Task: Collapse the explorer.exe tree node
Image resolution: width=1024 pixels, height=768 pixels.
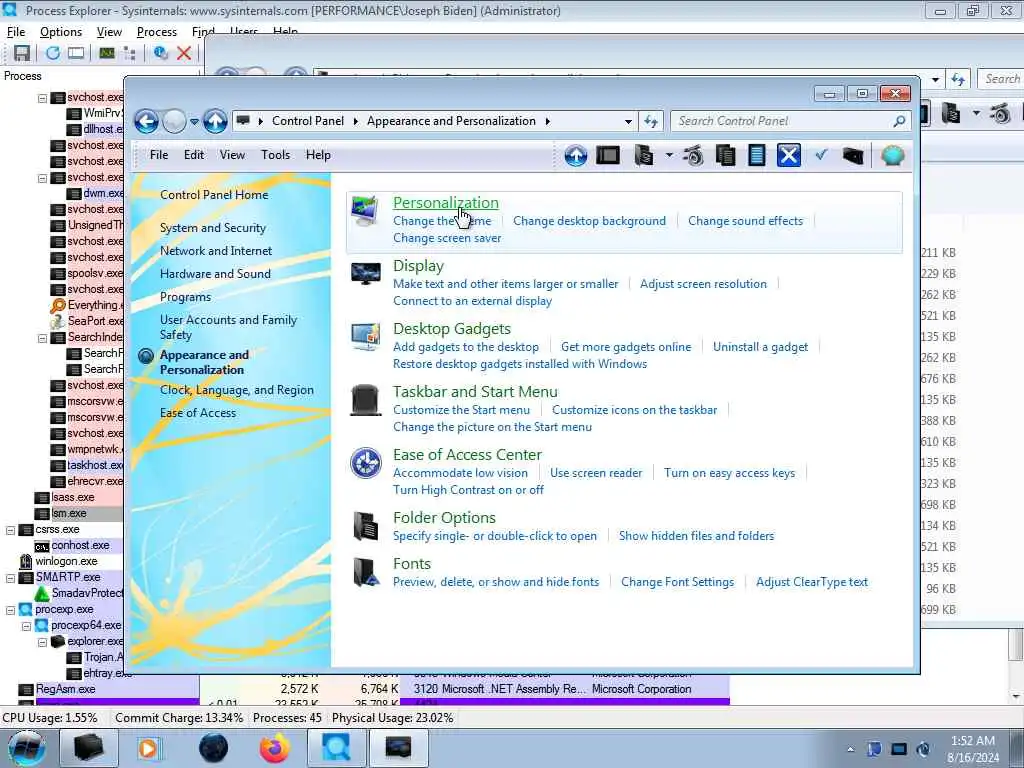Action: click(x=42, y=642)
